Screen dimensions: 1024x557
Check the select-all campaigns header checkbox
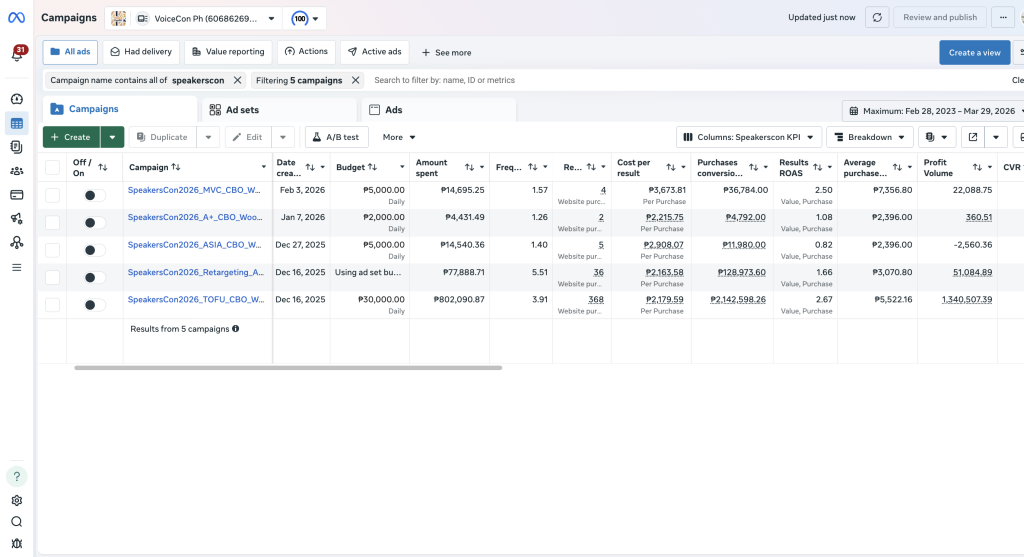pos(53,168)
